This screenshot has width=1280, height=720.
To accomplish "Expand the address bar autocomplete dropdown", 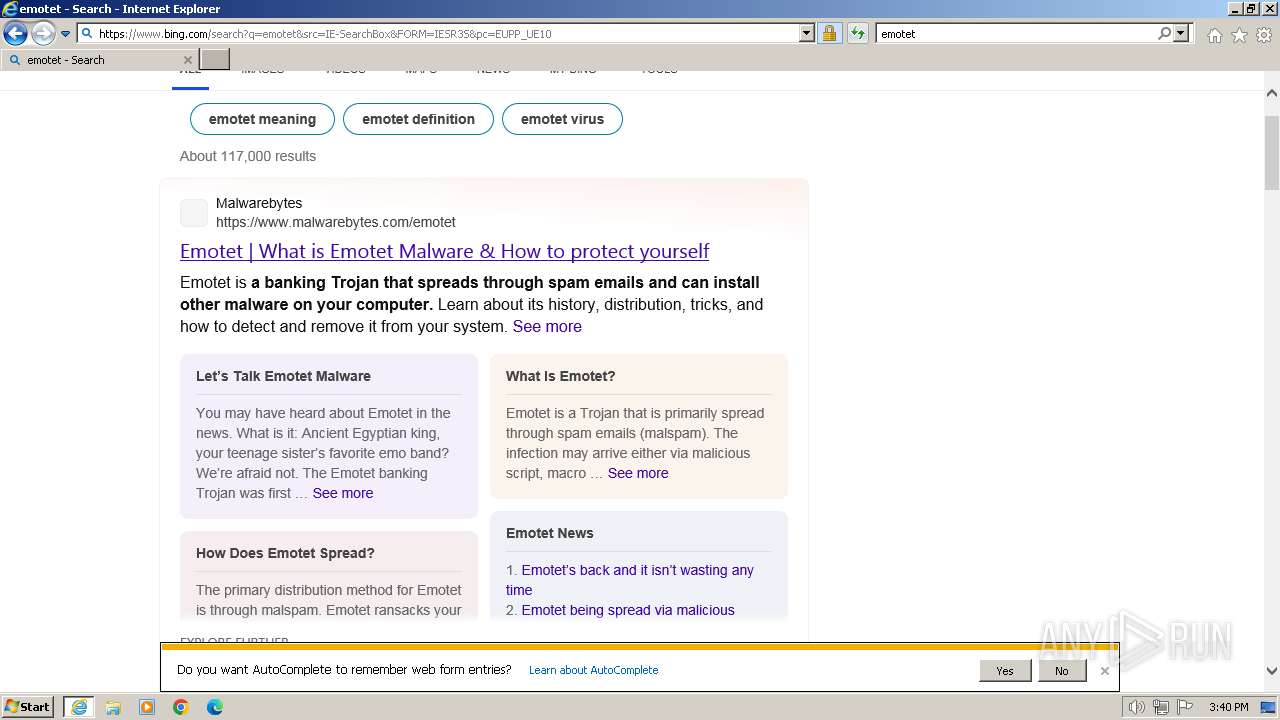I will point(807,34).
